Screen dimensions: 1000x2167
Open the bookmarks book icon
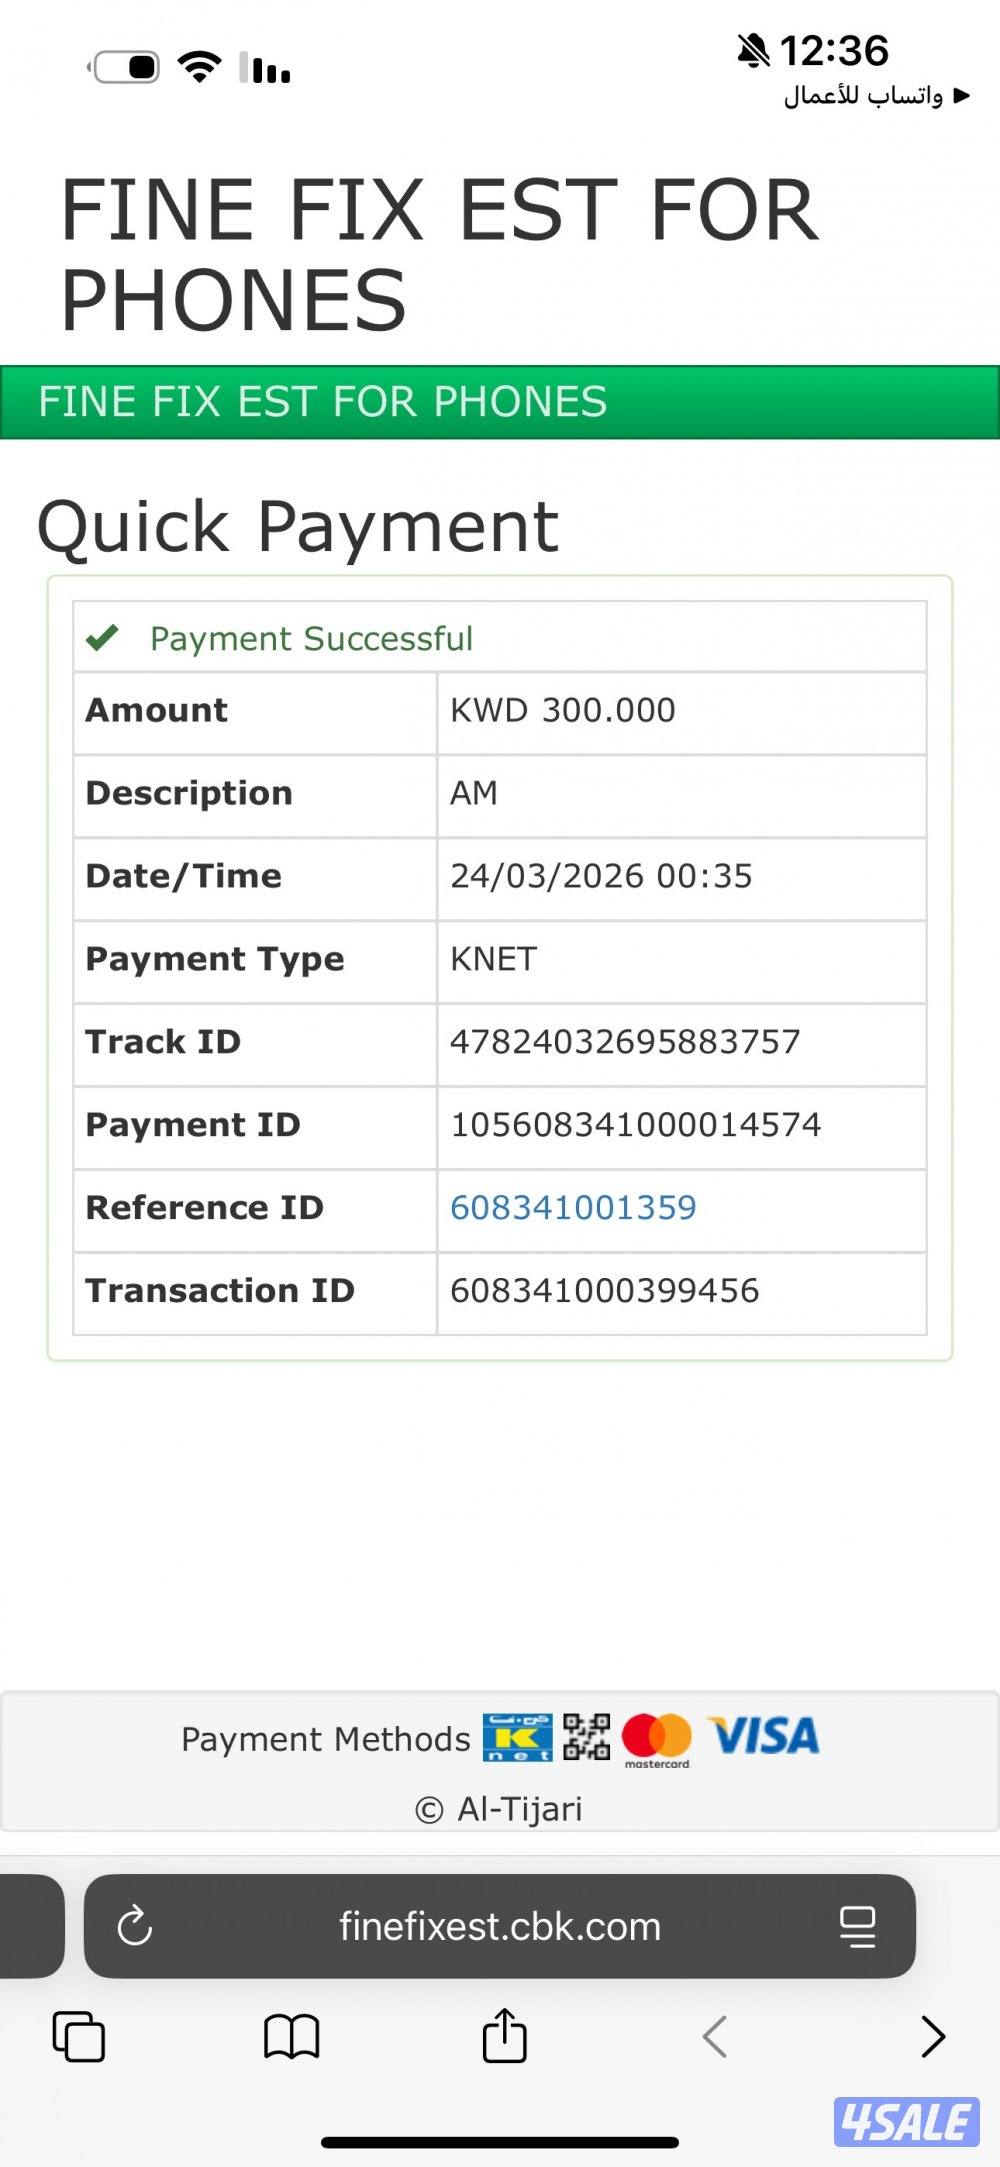[291, 2036]
